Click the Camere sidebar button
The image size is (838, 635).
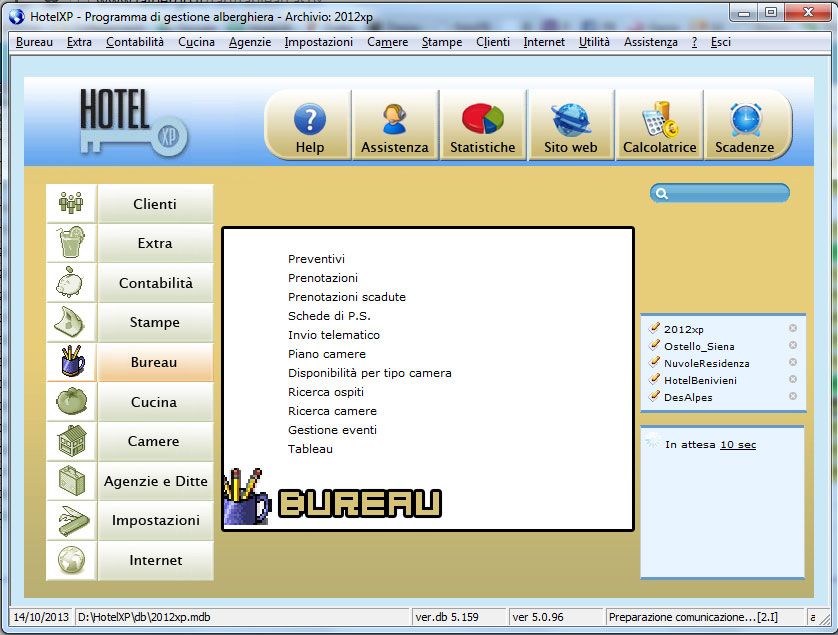[155, 442]
